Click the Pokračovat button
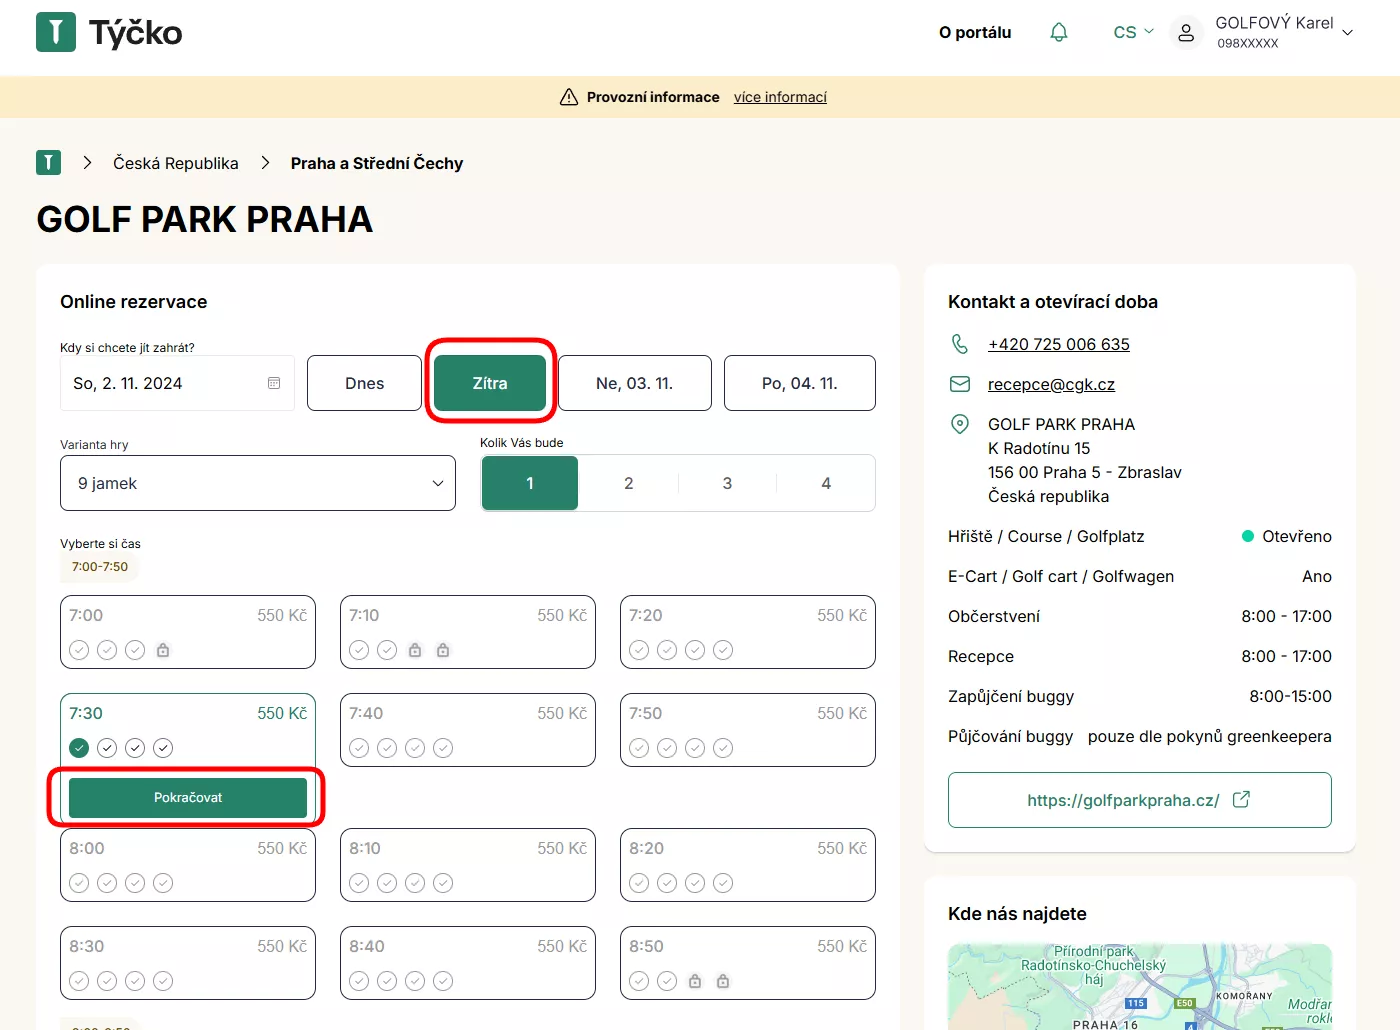 188,797
